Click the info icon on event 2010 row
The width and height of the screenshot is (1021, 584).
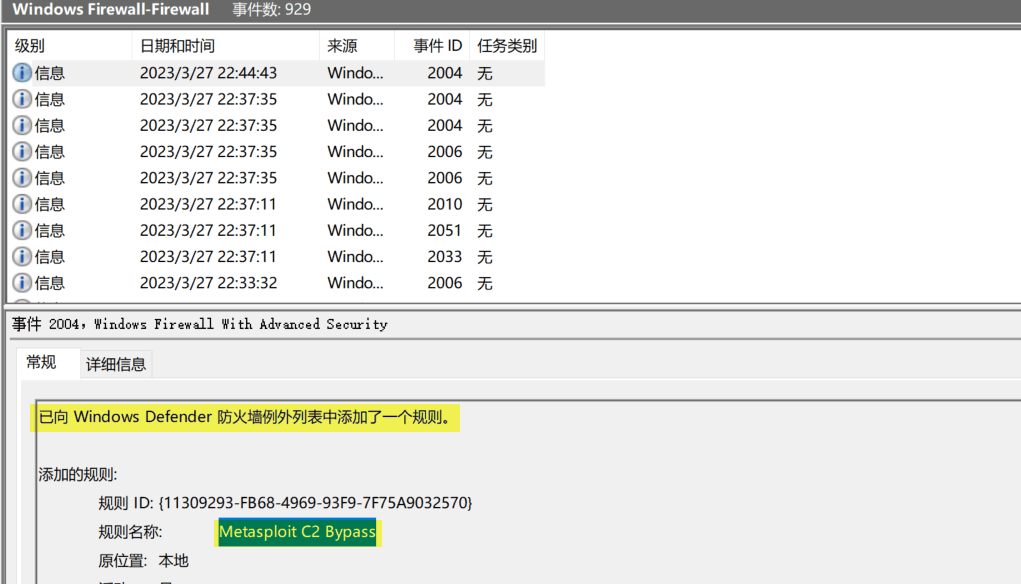point(22,204)
